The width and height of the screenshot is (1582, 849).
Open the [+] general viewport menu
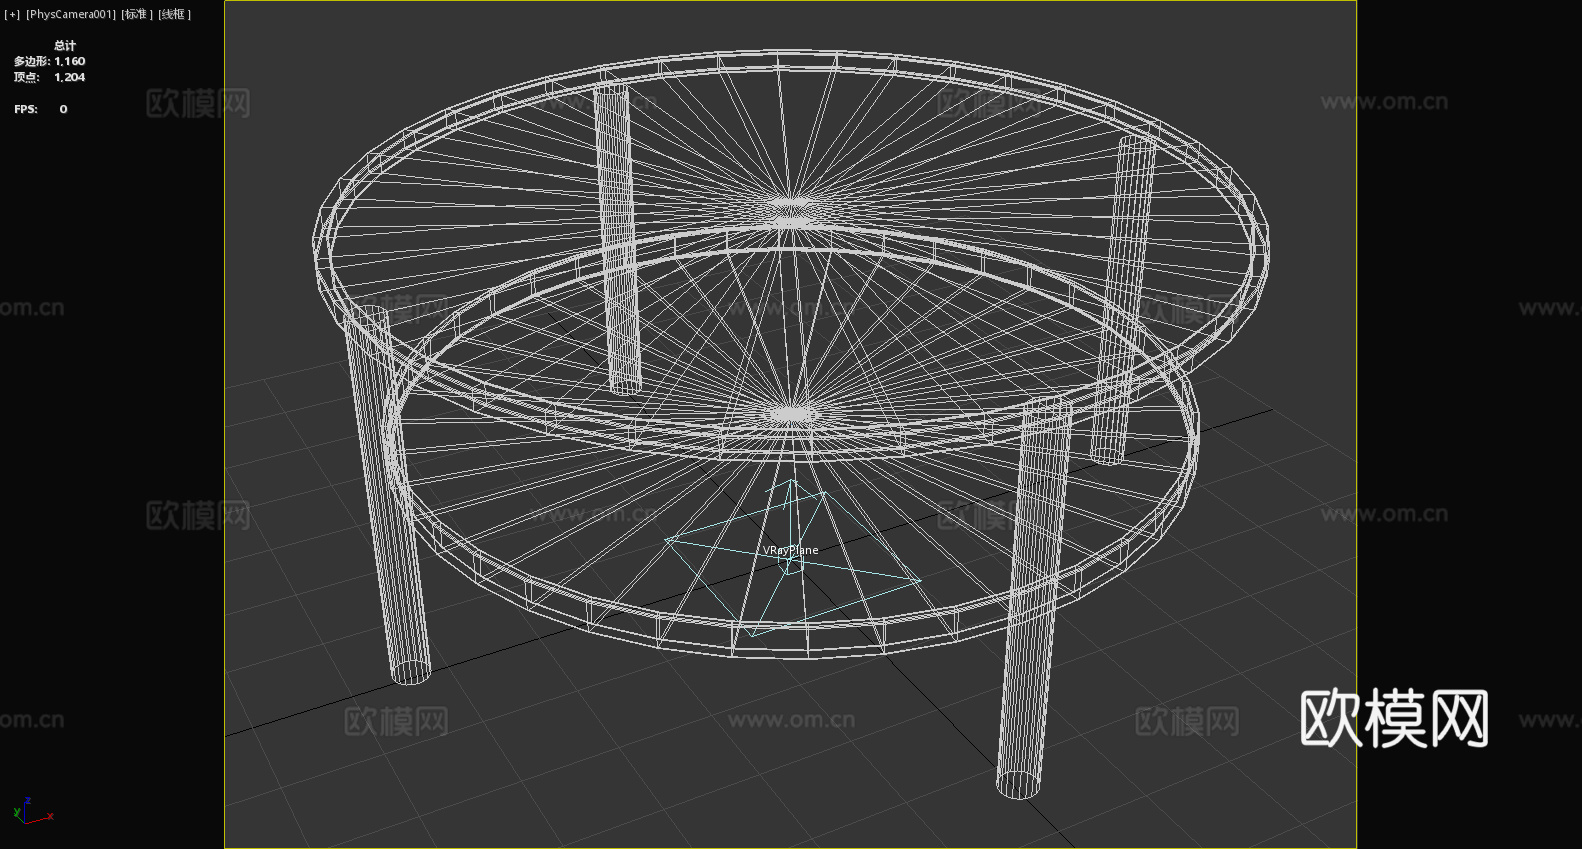tap(12, 14)
